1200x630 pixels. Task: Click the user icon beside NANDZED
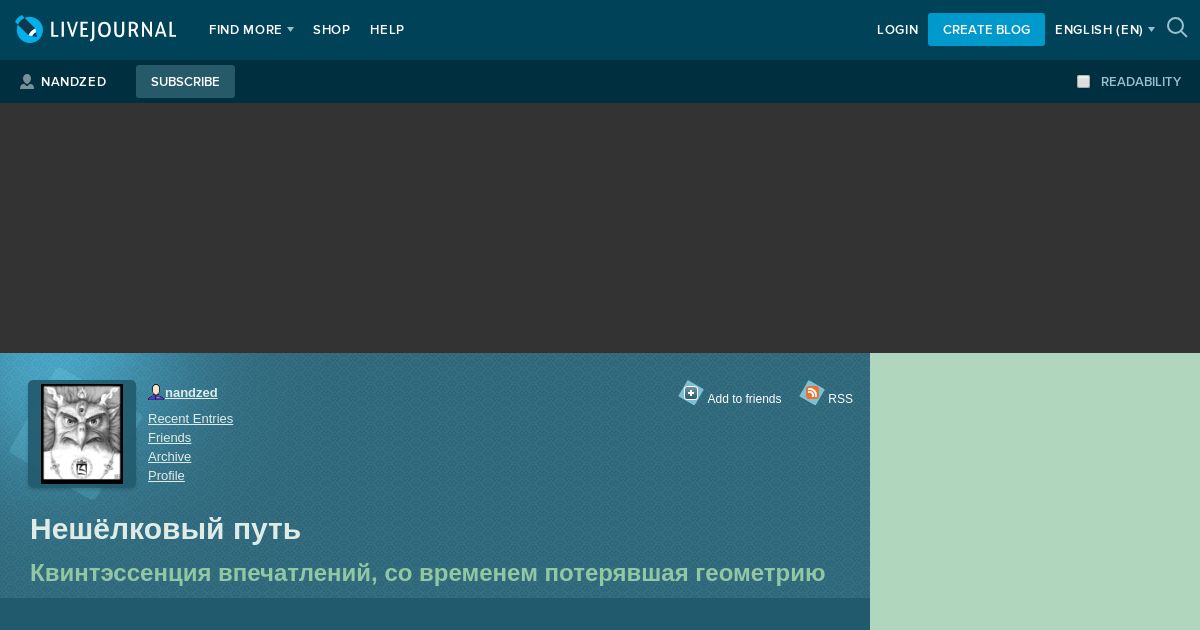point(27,82)
